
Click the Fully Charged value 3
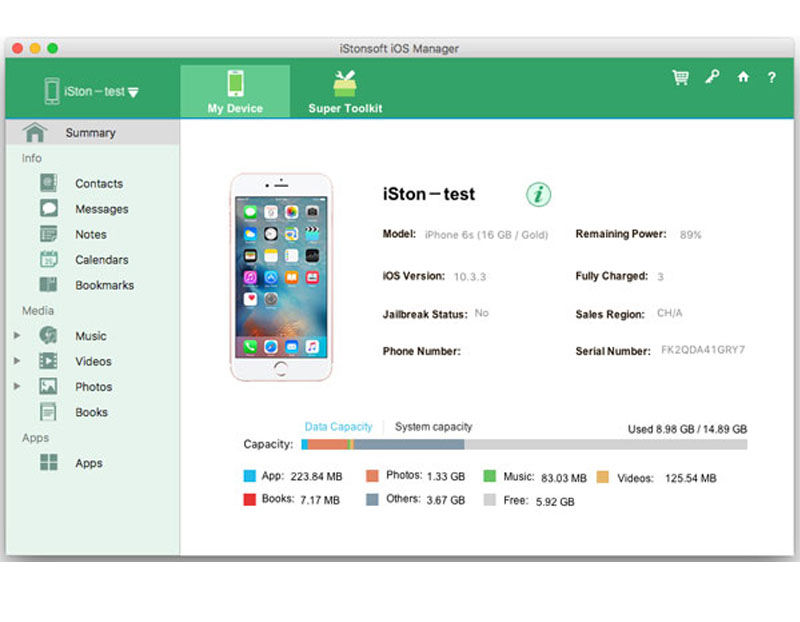[x=660, y=277]
